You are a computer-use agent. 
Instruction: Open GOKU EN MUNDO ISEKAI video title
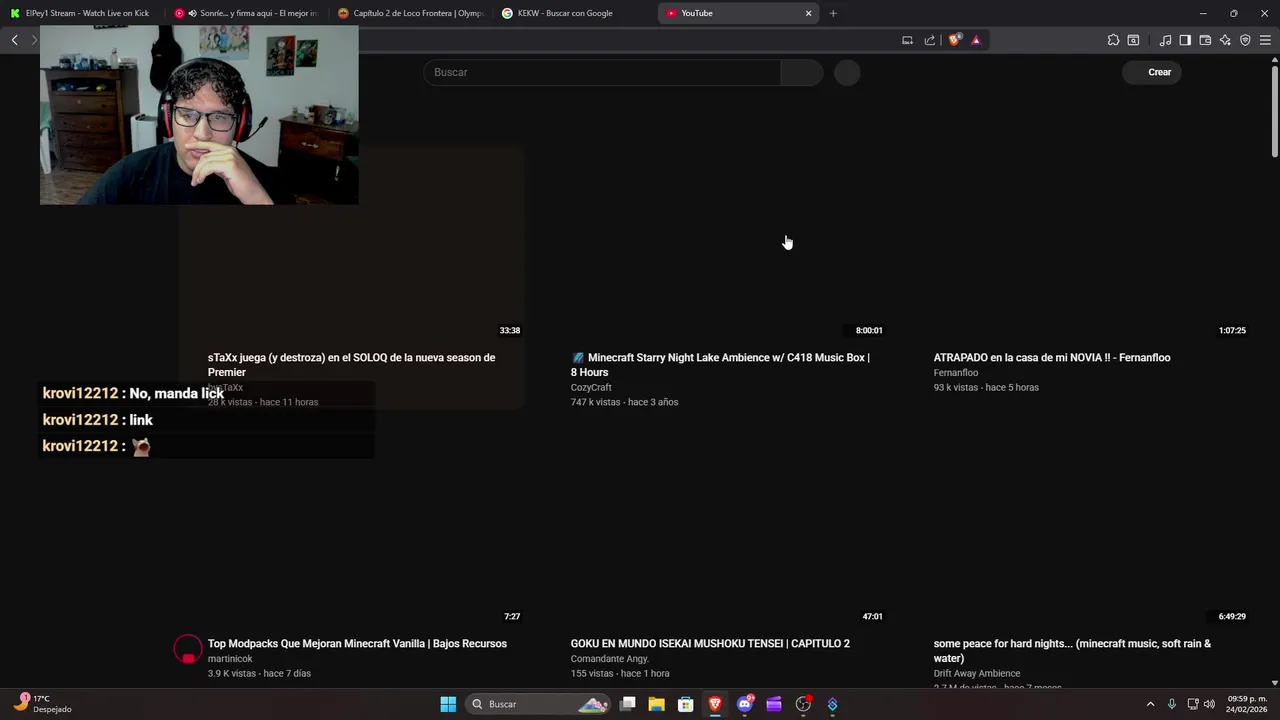click(710, 644)
